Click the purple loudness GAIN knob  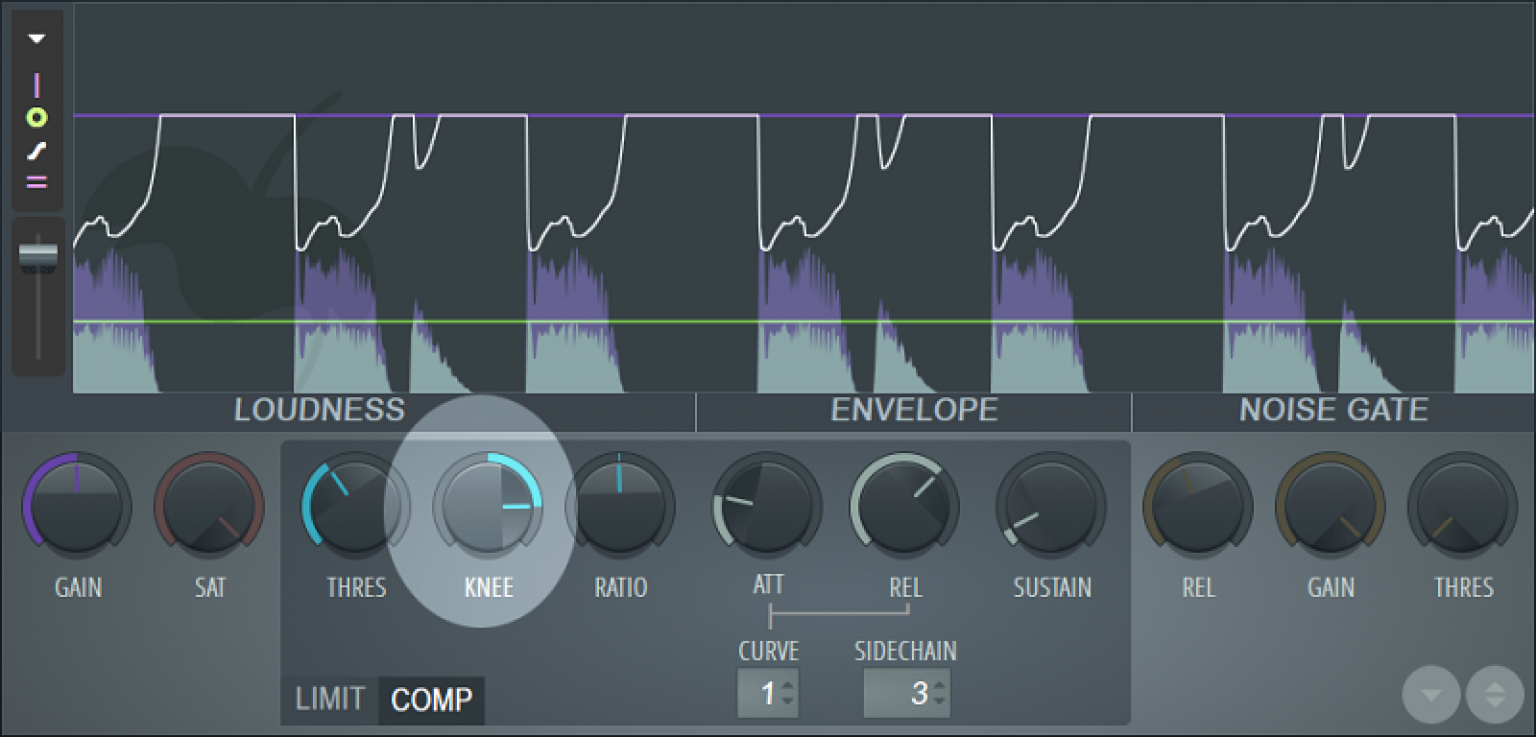tap(77, 505)
